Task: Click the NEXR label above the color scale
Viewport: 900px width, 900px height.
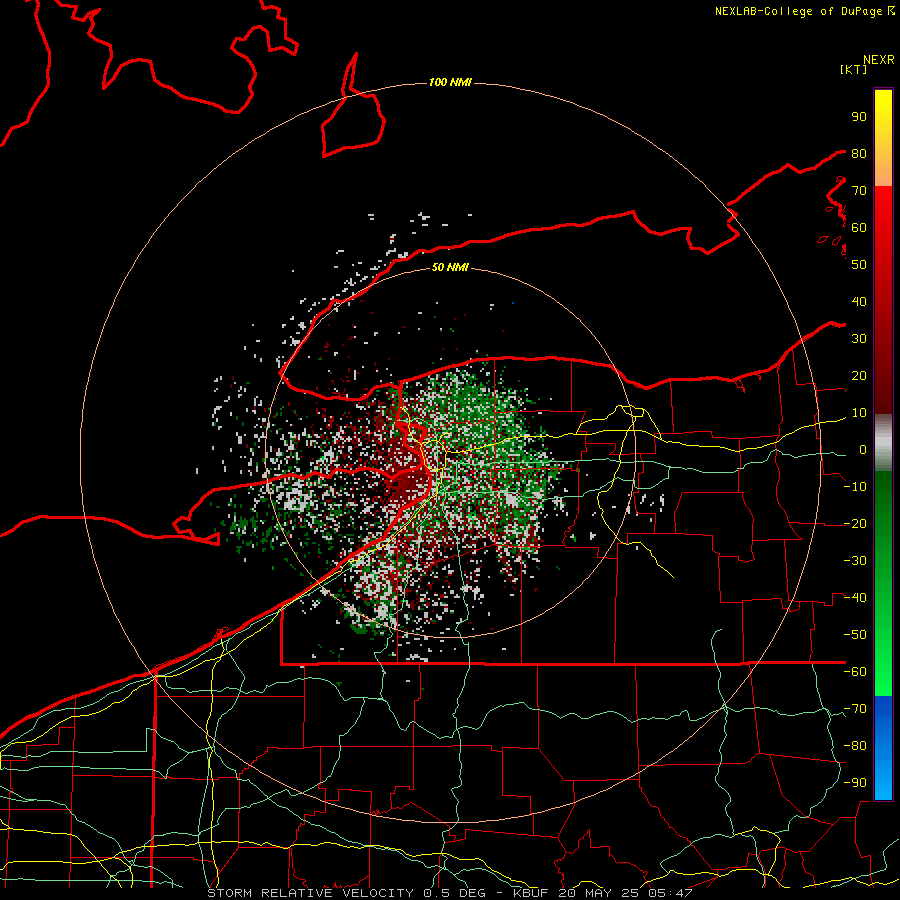Action: point(879,60)
